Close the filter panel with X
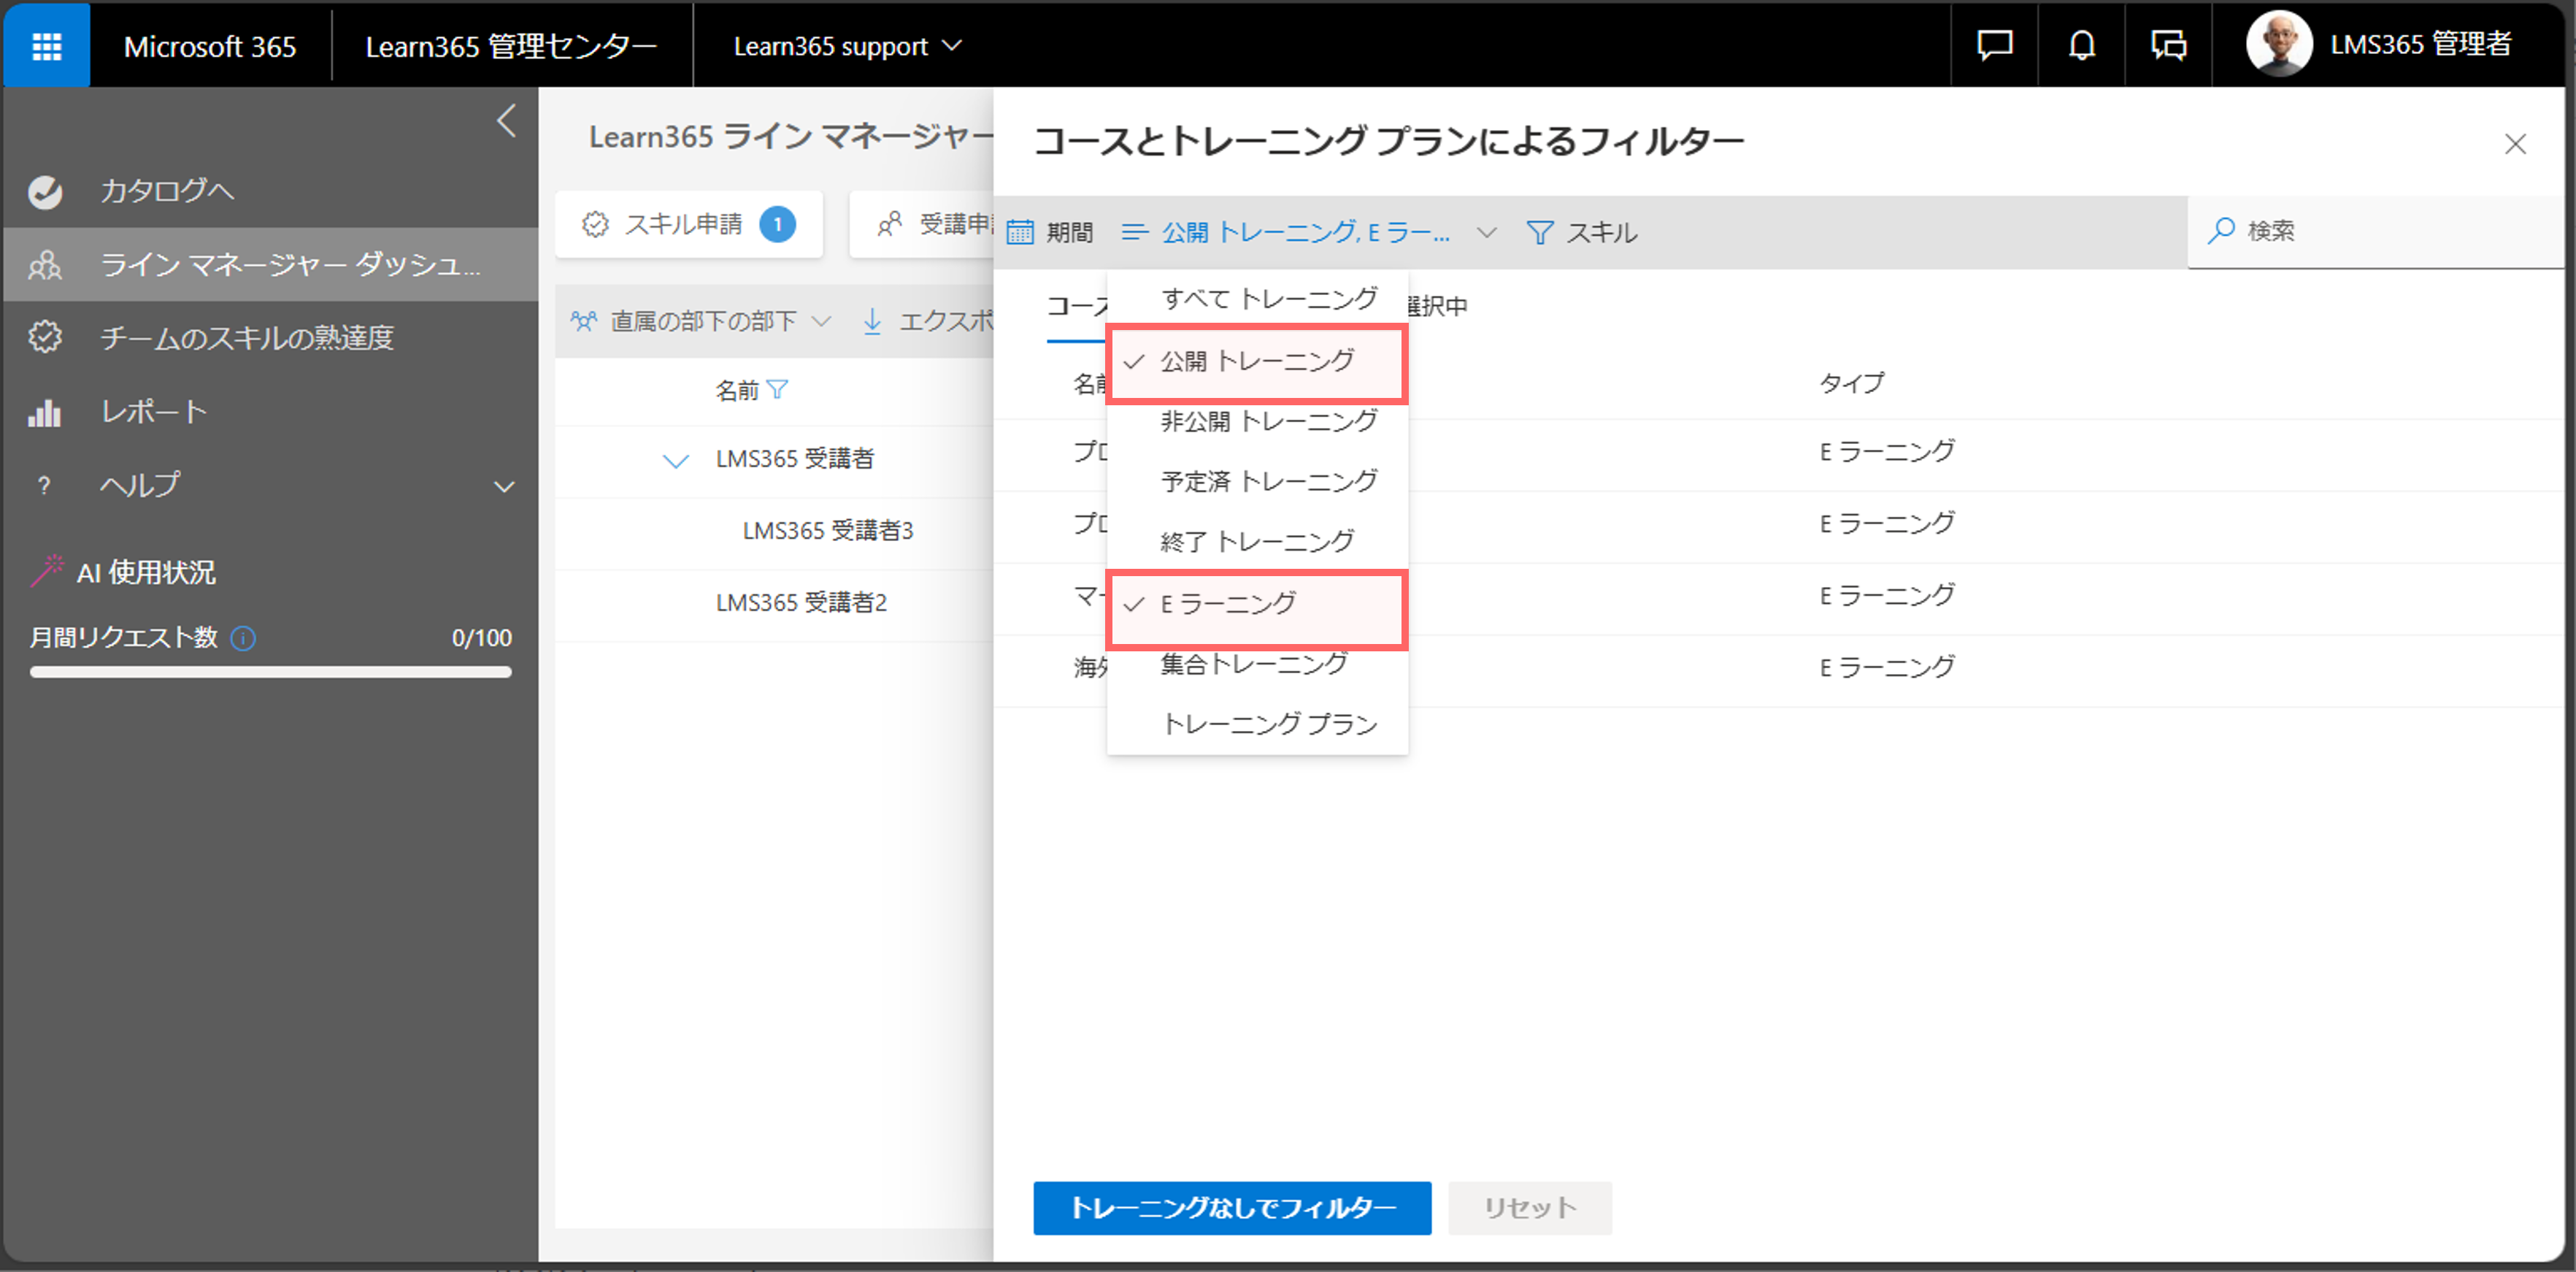Viewport: 2576px width, 1272px height. coord(2515,144)
